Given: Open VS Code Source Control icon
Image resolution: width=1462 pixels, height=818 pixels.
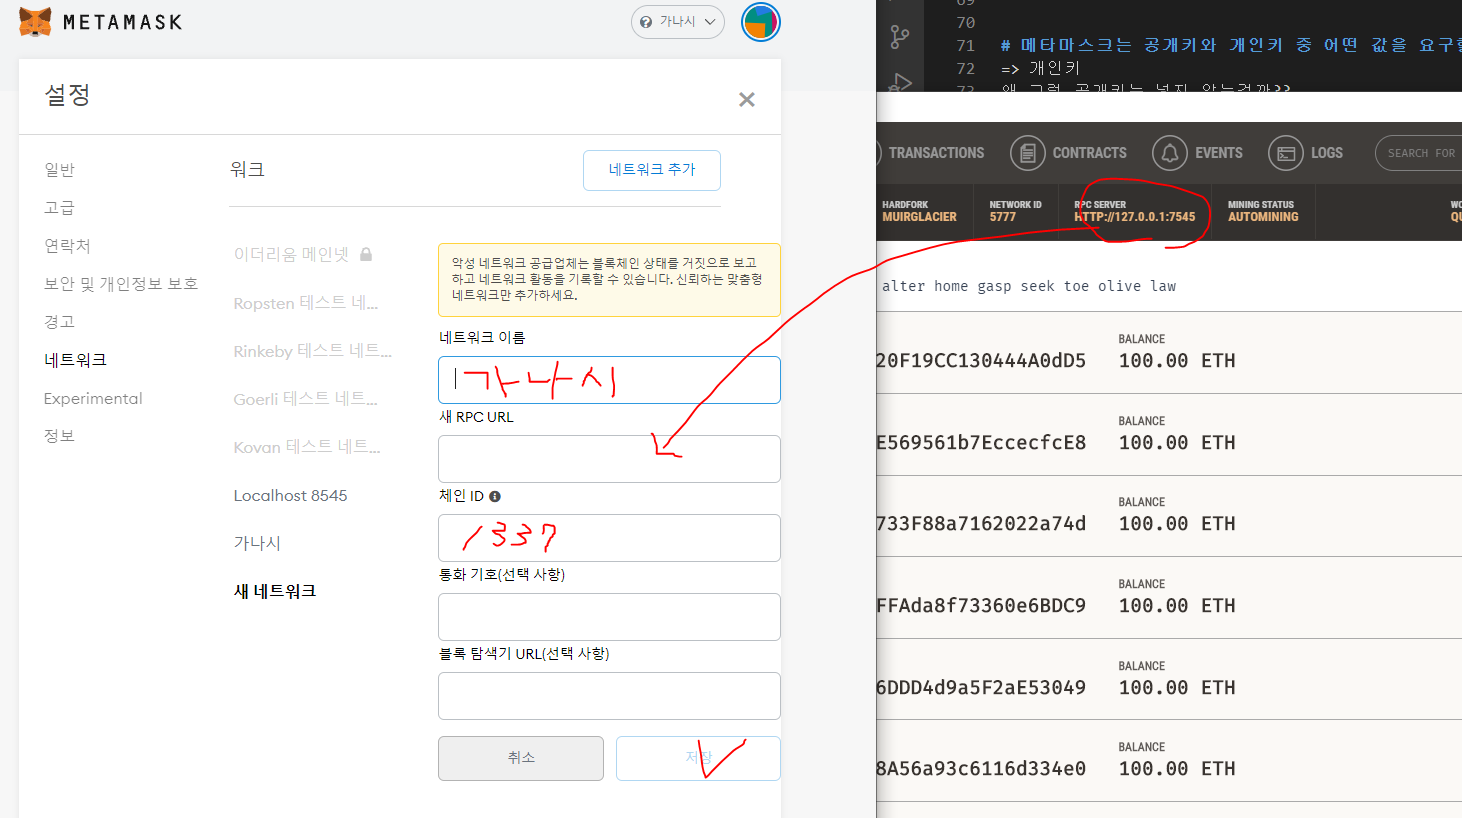Looking at the screenshot, I should 900,38.
